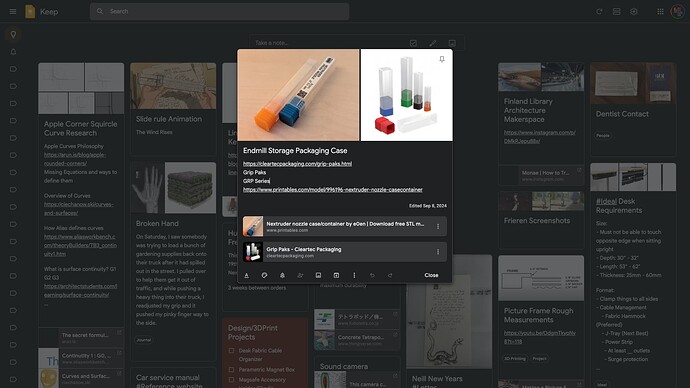This screenshot has height=388, width=690.
Task: Open the cleartecpackaging.com grip-paks link
Action: (x=297, y=164)
